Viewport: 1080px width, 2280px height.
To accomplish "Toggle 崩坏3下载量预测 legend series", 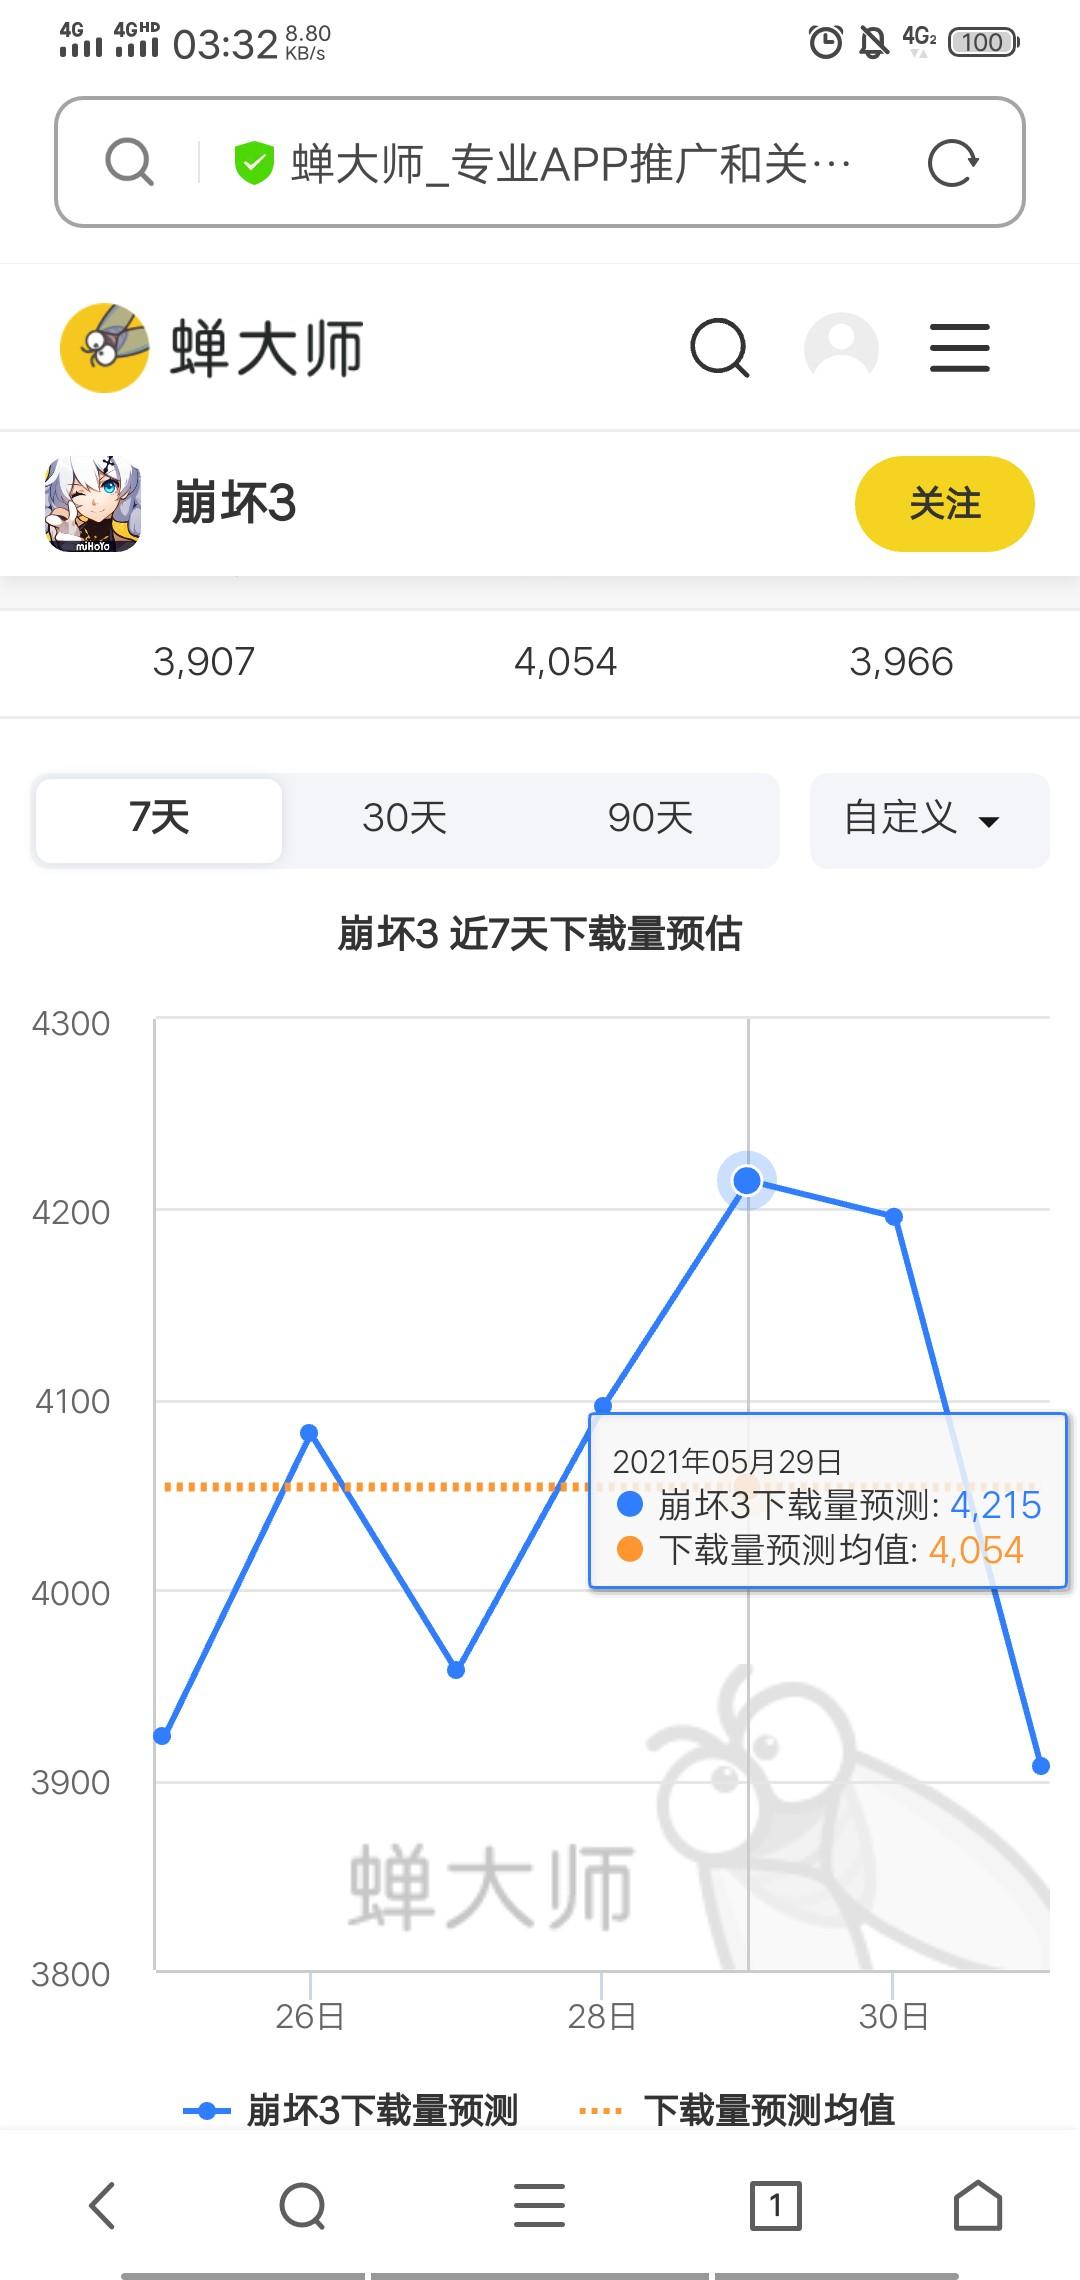I will [x=351, y=2111].
